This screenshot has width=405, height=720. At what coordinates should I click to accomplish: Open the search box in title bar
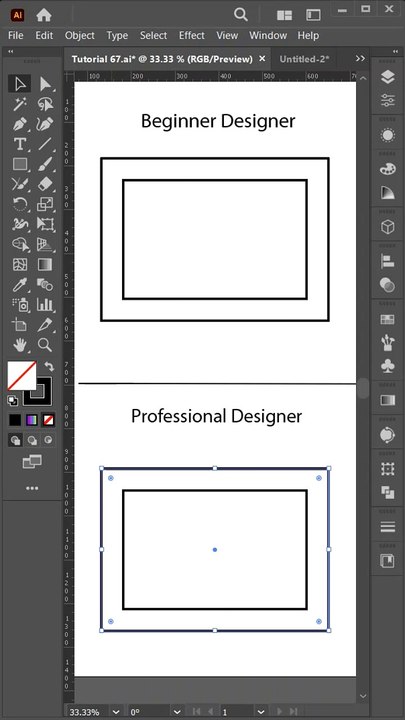pos(241,14)
